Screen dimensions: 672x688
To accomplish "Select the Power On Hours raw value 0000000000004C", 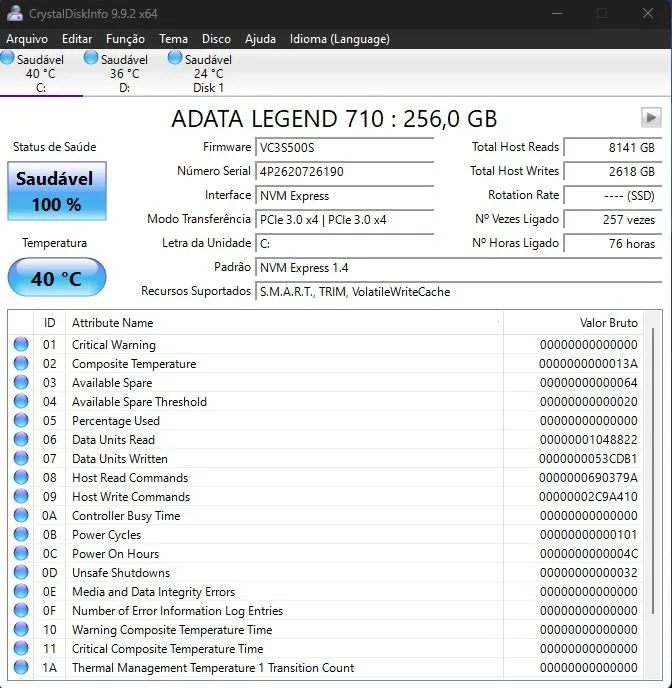I will point(588,554).
